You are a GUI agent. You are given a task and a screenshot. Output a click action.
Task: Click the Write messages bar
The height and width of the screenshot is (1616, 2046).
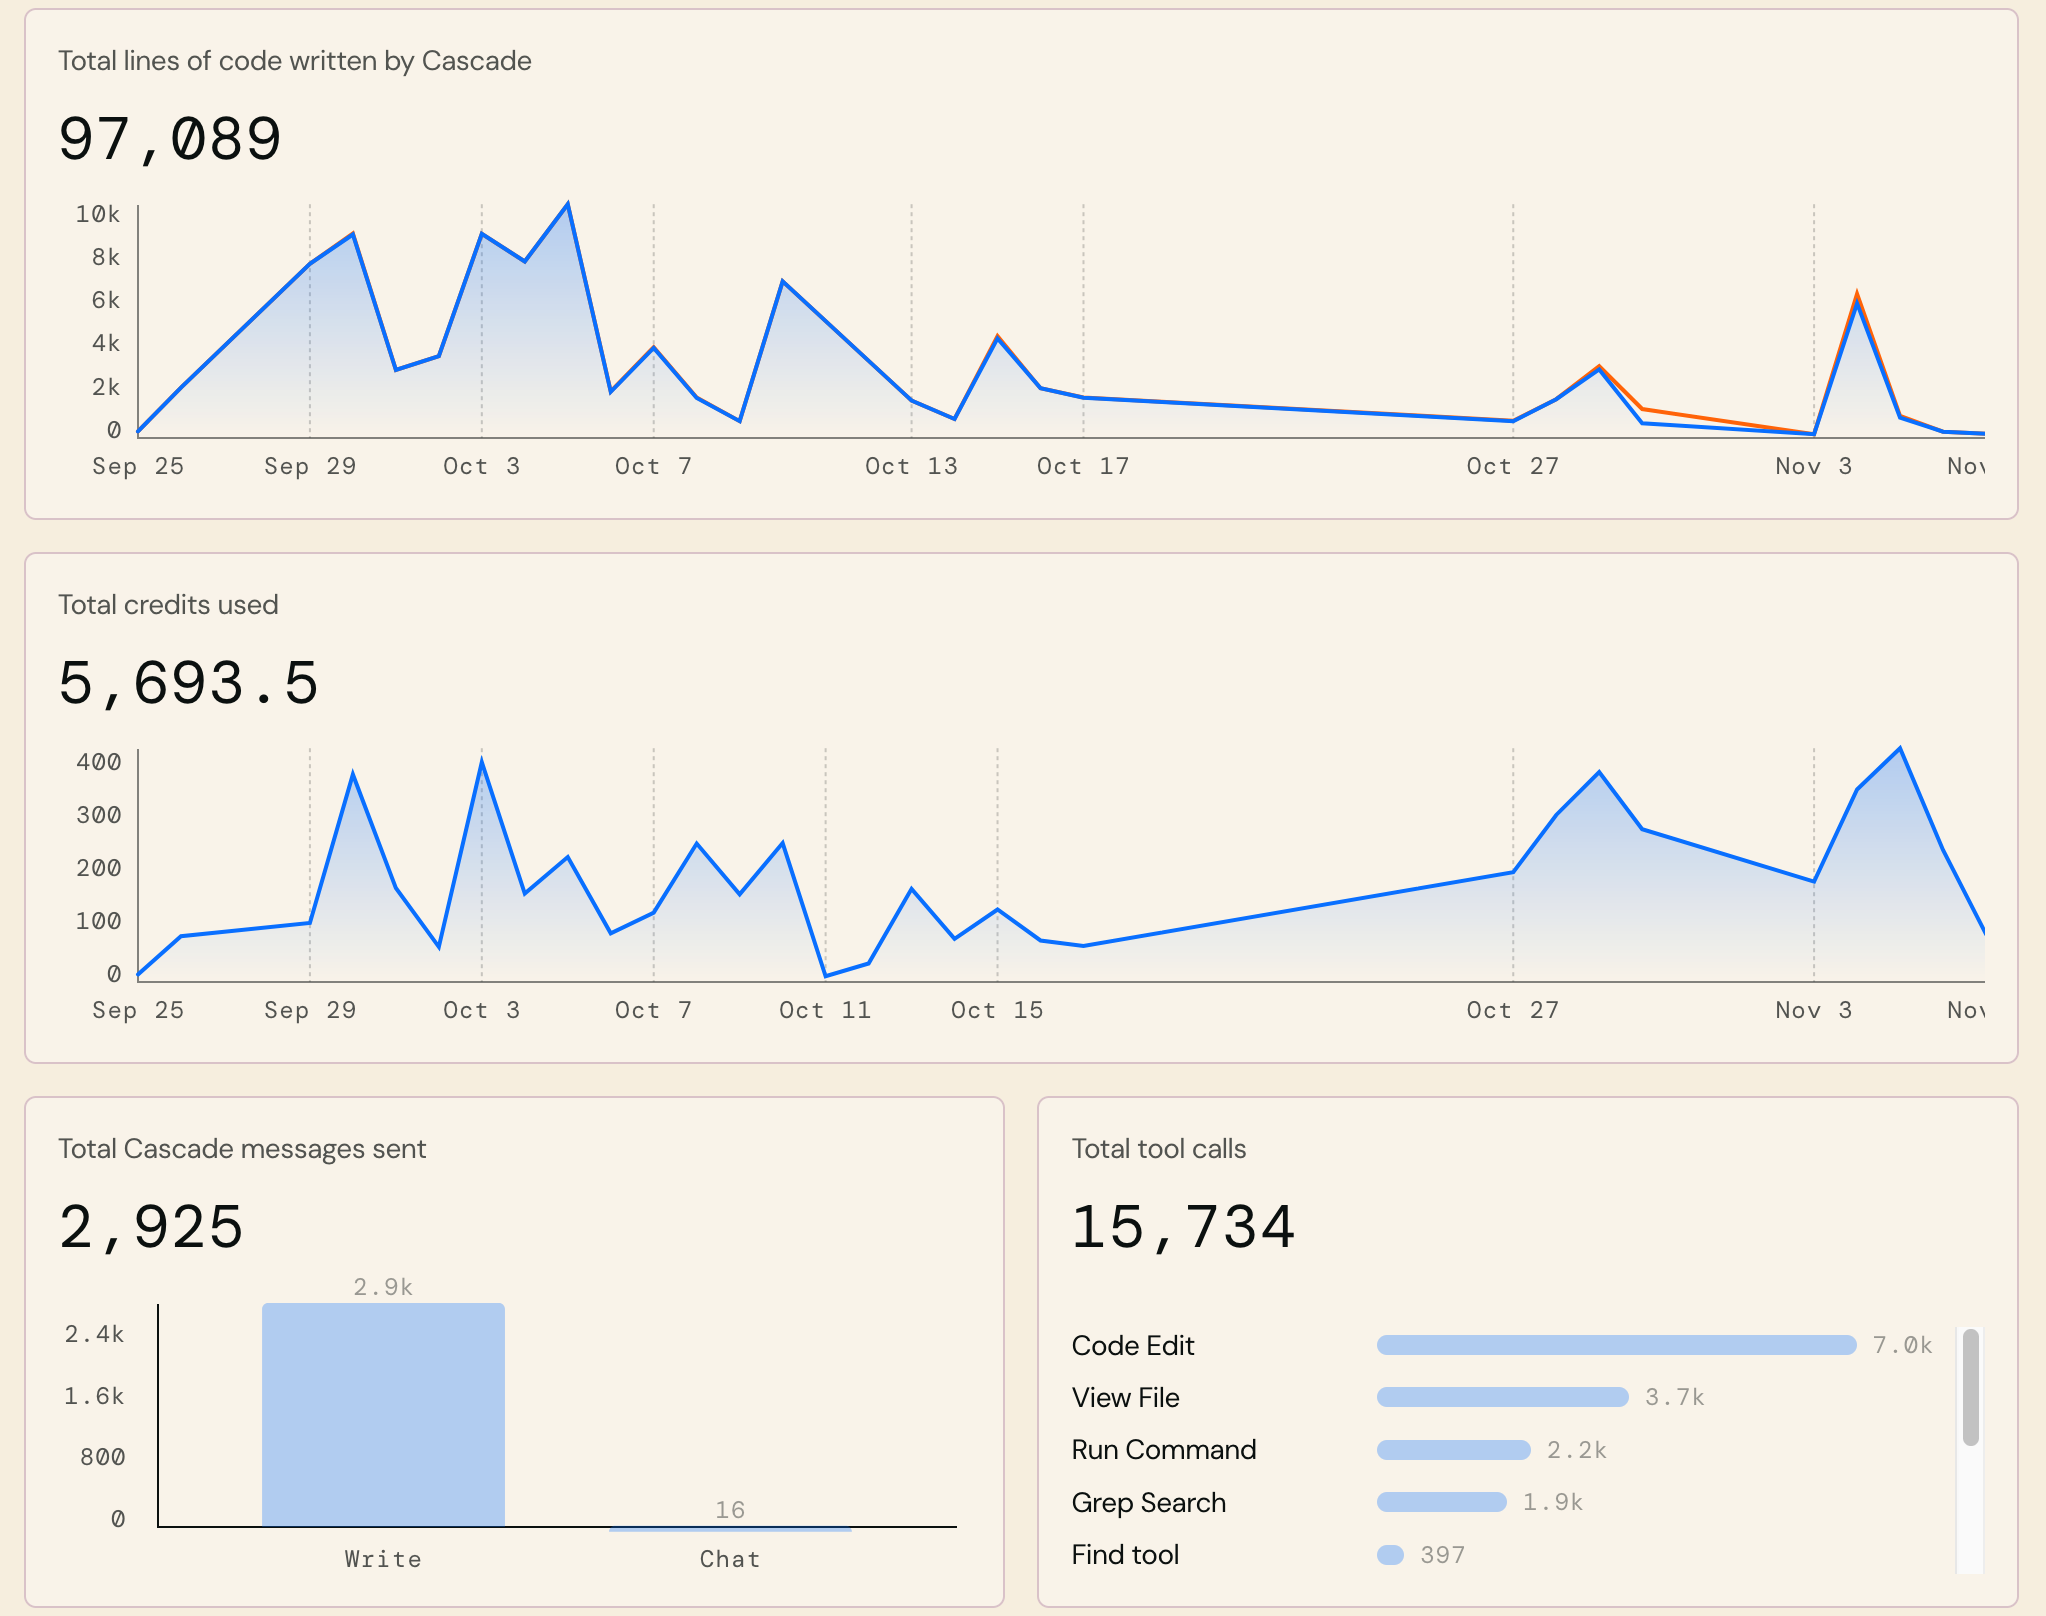pos(383,1414)
